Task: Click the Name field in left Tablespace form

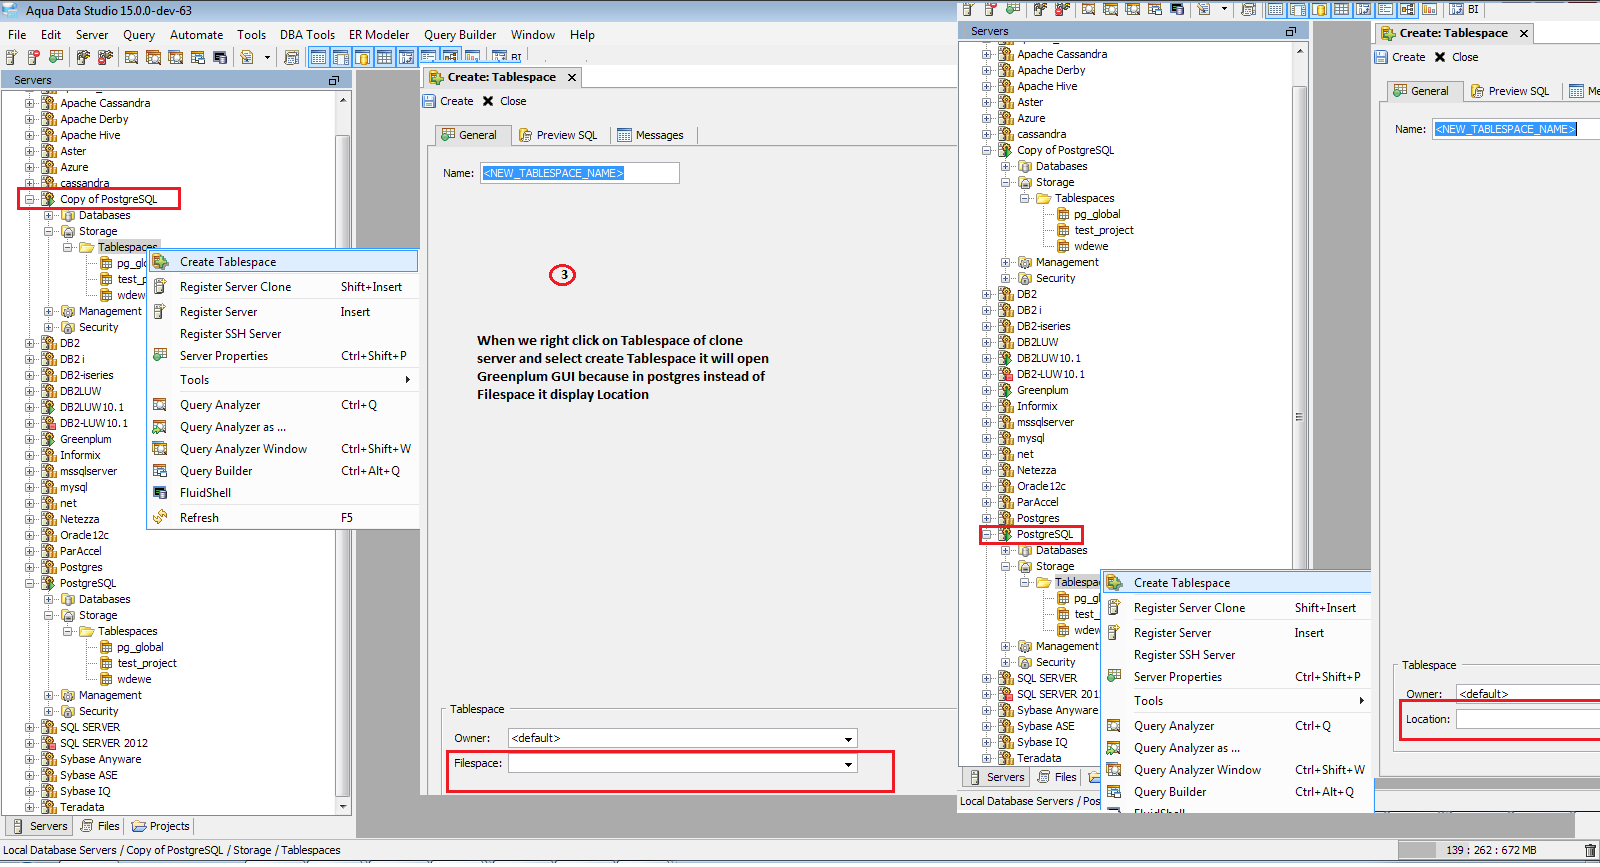Action: (x=580, y=173)
